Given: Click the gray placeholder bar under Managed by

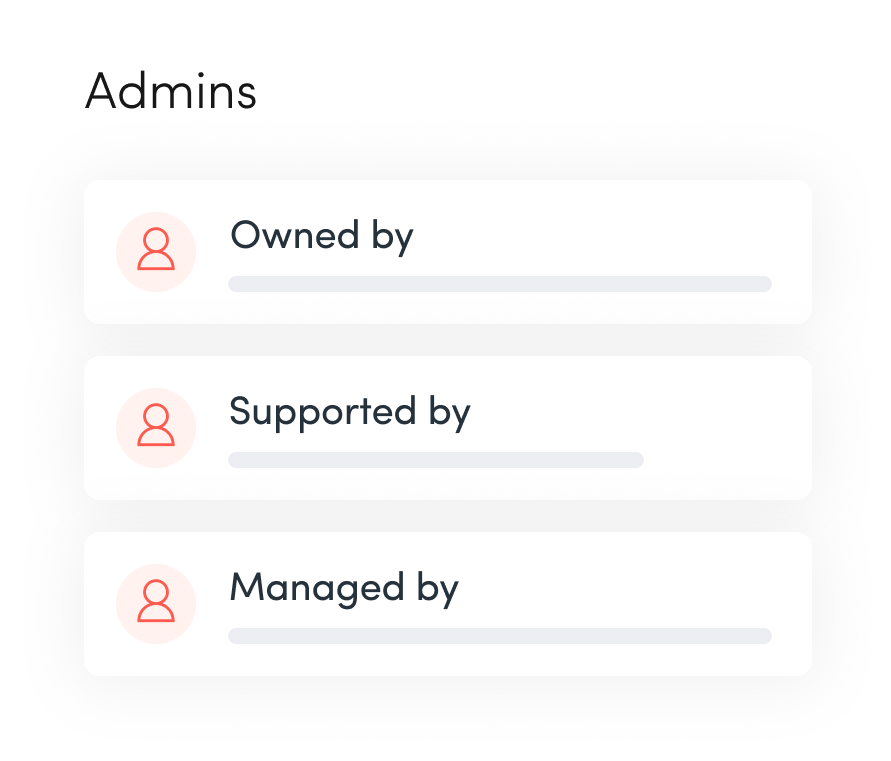Looking at the screenshot, I should pos(499,636).
